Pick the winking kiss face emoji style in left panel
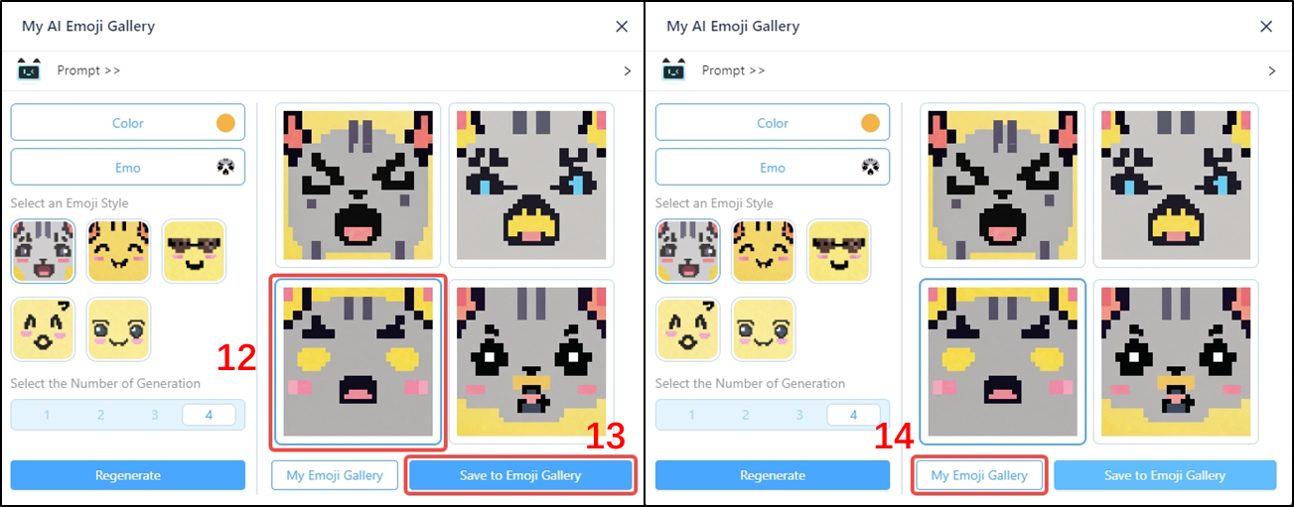 (43, 329)
